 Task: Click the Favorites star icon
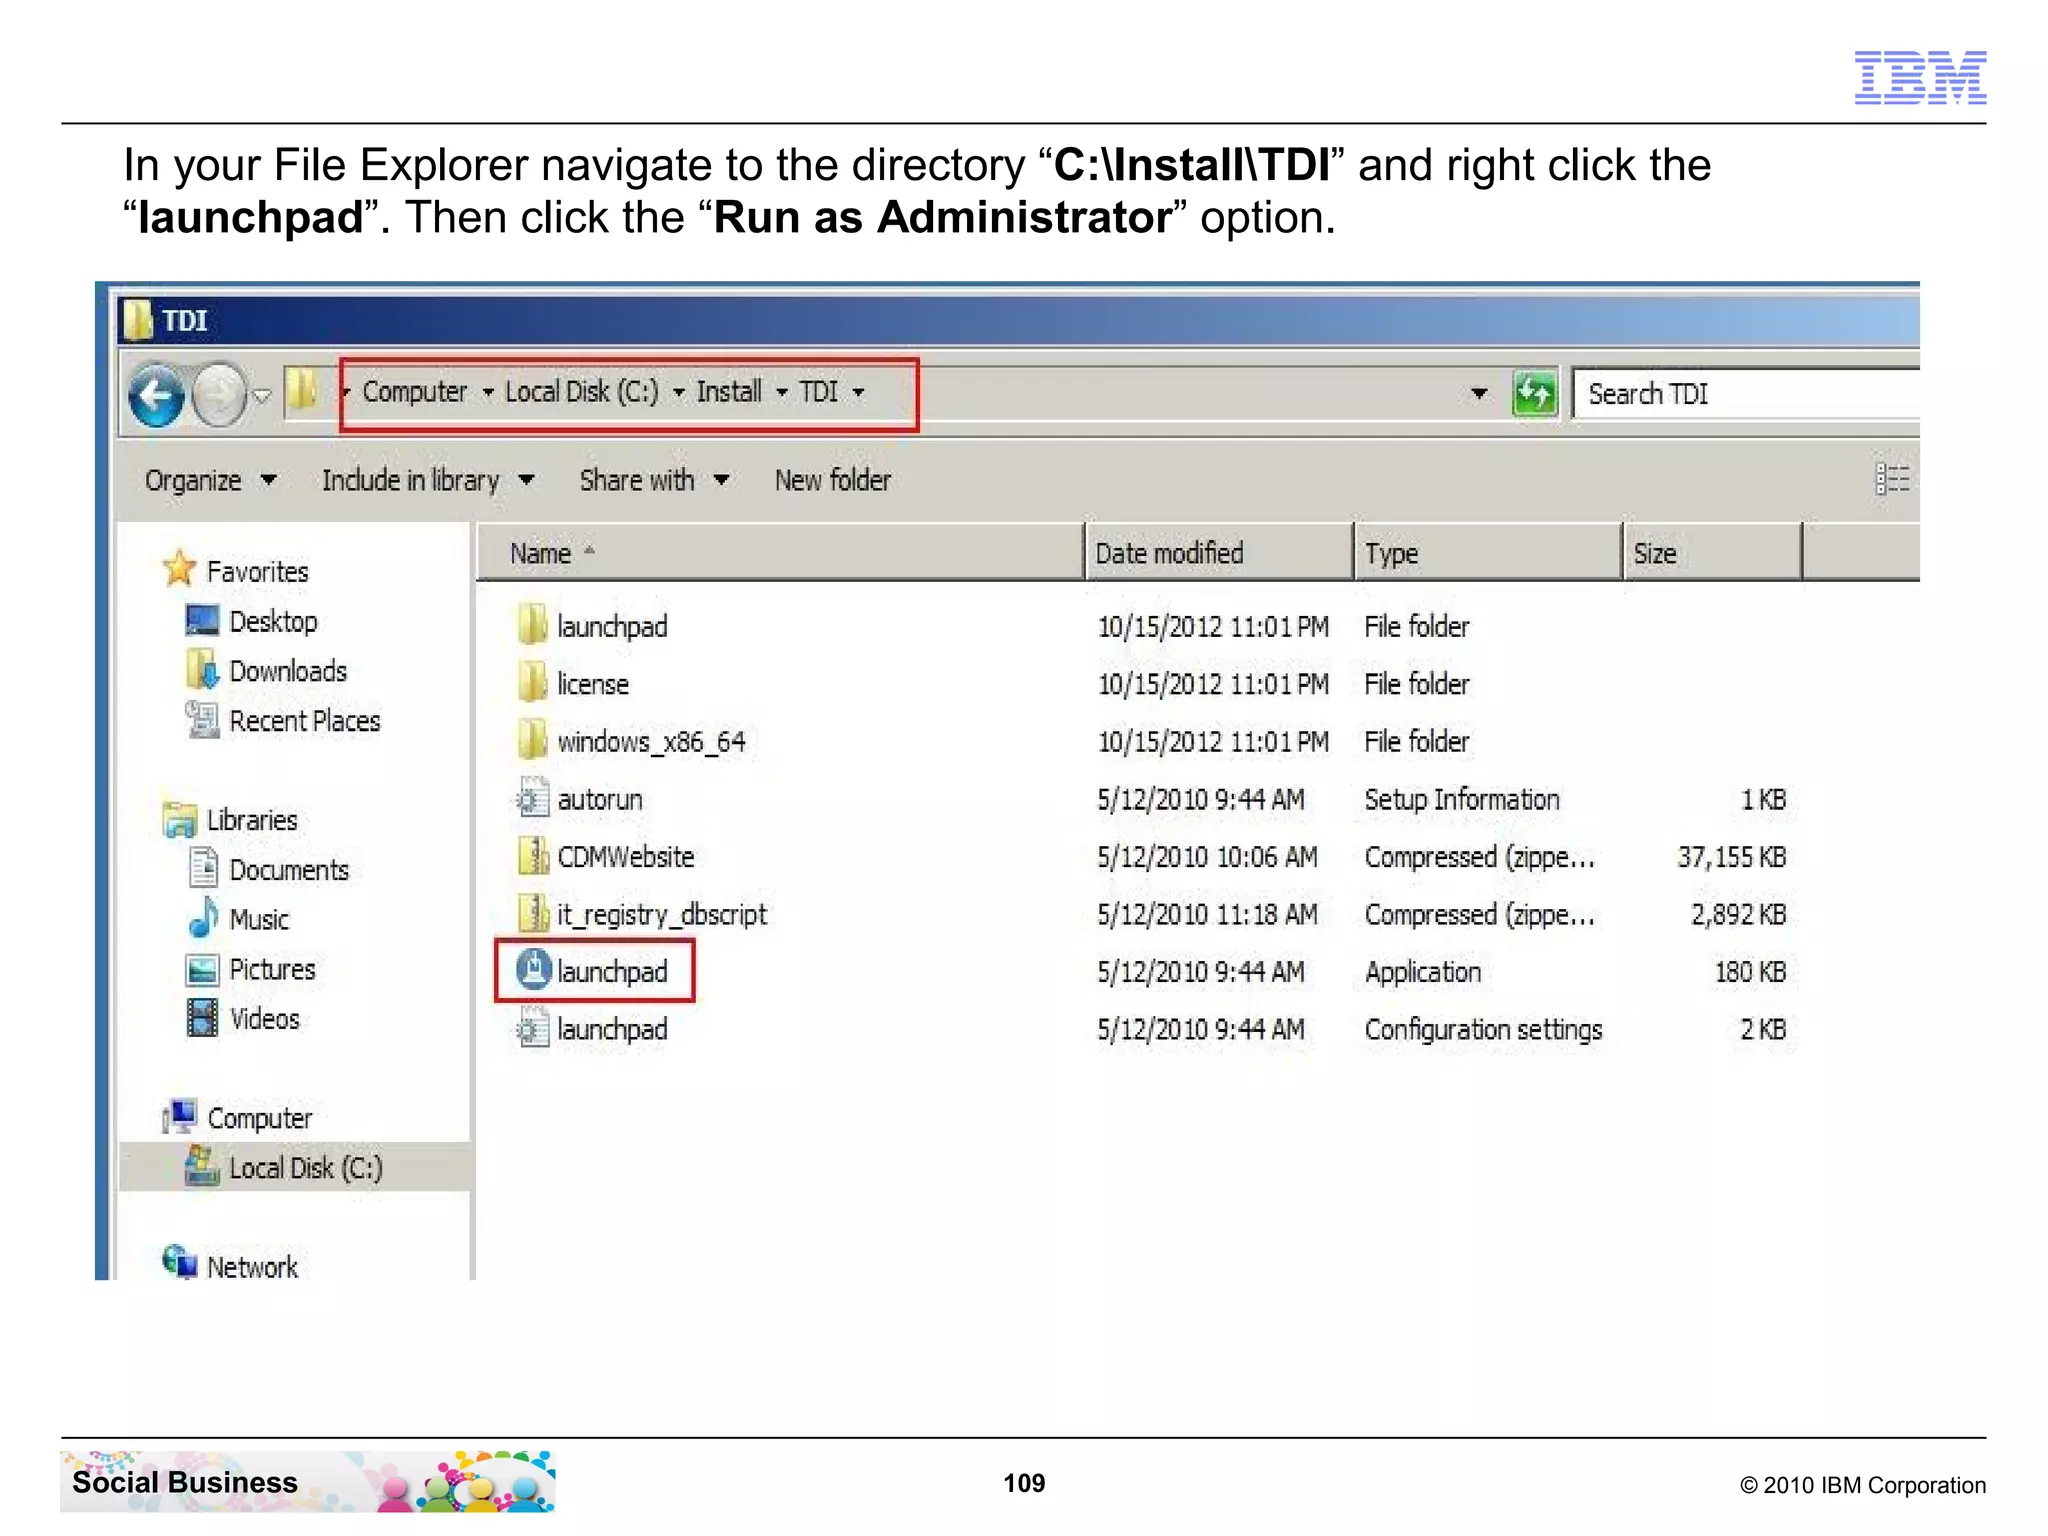coord(179,568)
